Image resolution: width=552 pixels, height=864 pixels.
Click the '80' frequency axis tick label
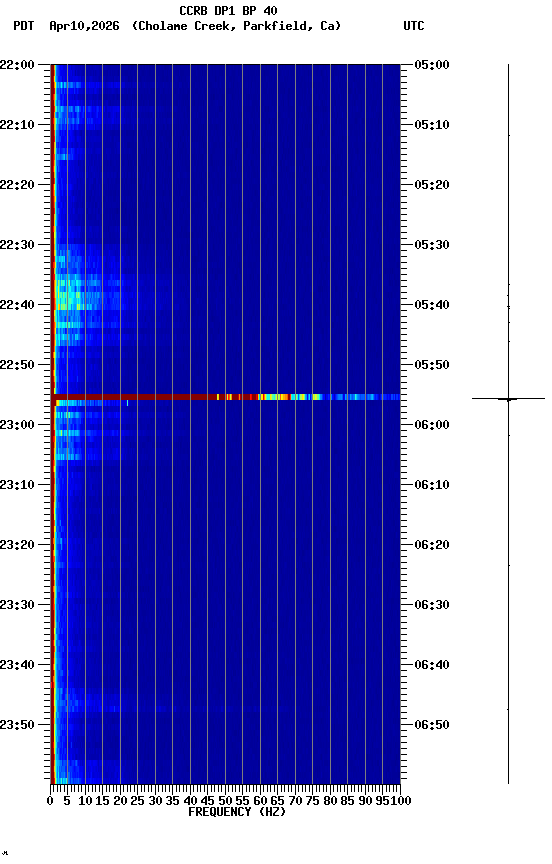tap(330, 802)
